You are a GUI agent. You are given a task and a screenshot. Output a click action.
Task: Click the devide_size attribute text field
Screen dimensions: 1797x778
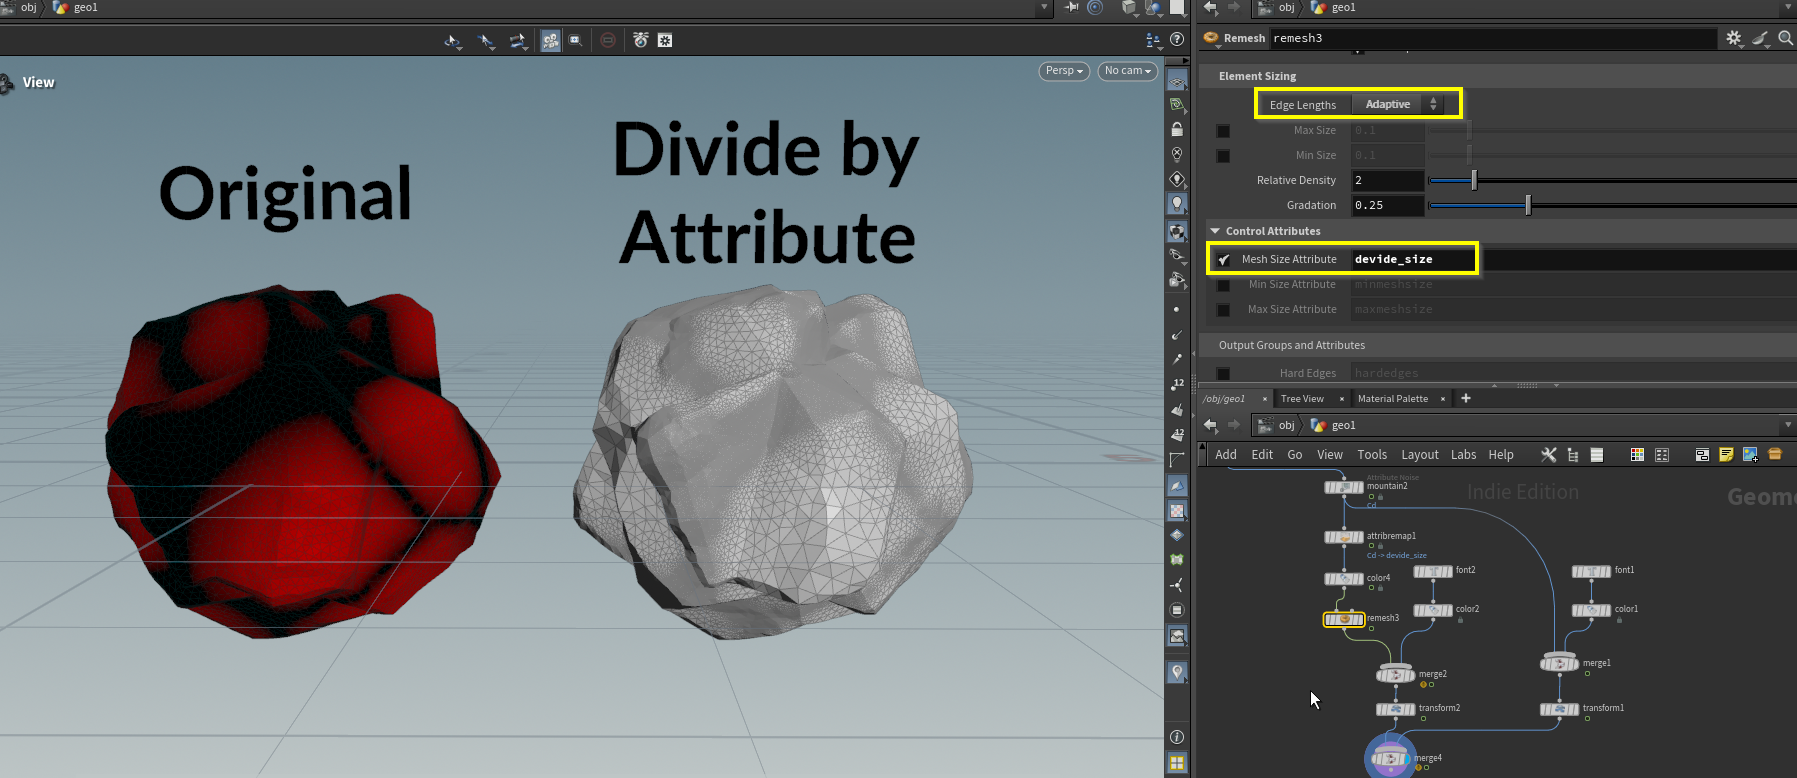(1412, 259)
